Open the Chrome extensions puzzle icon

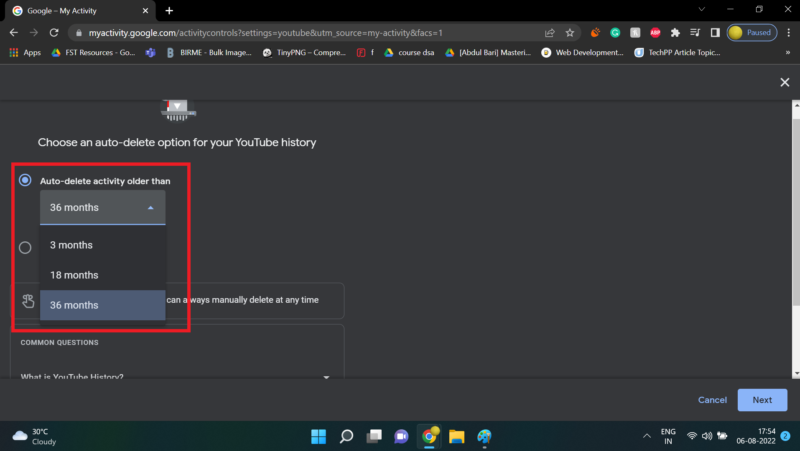(675, 32)
